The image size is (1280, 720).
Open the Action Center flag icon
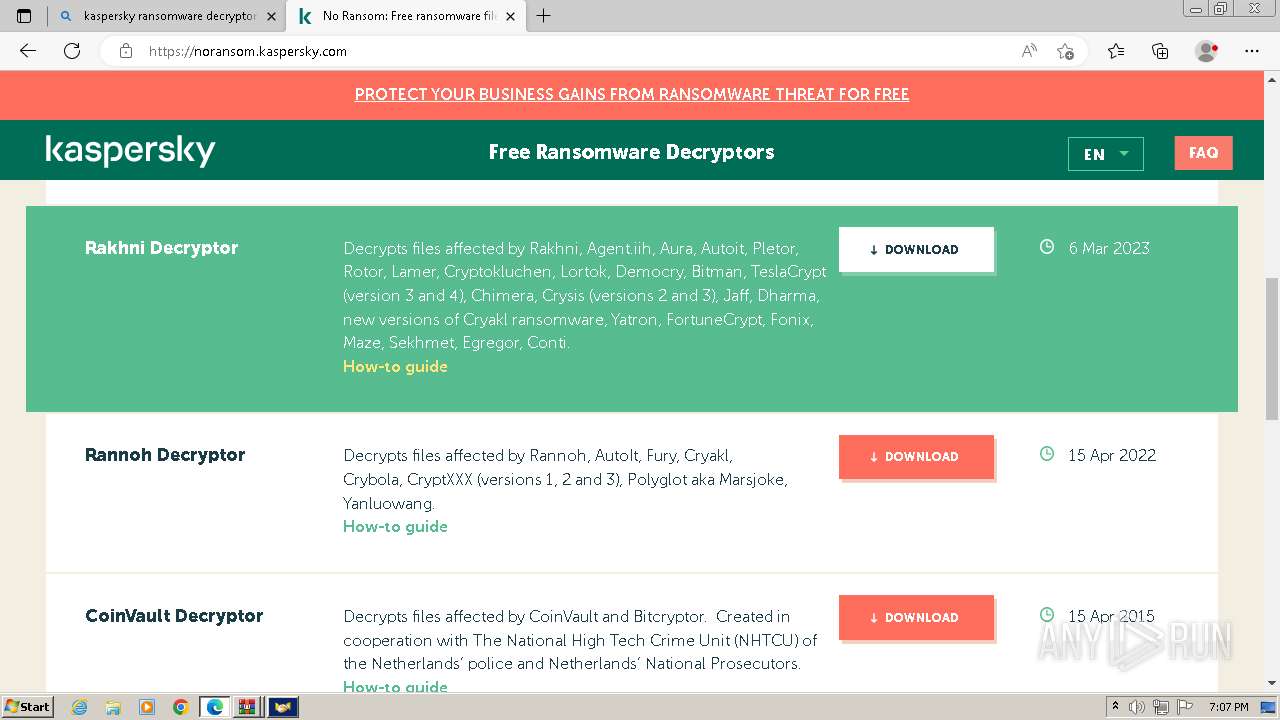pos(1186,707)
